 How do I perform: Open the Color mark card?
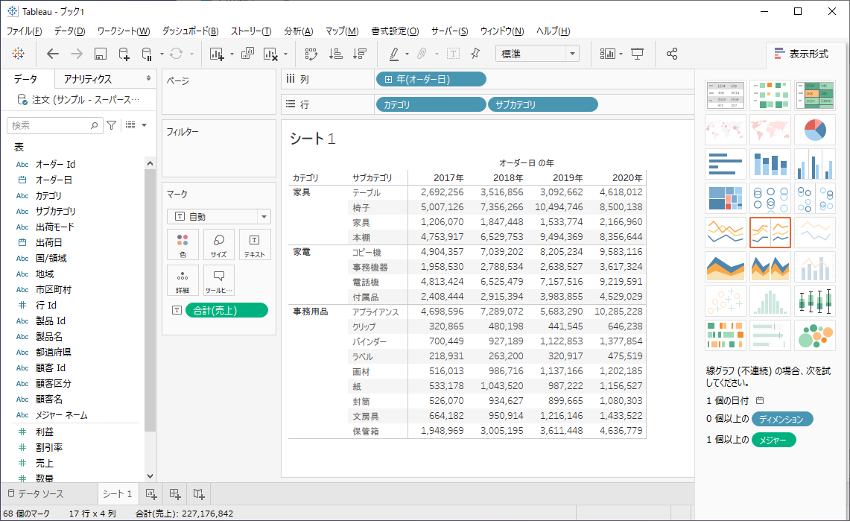point(183,244)
